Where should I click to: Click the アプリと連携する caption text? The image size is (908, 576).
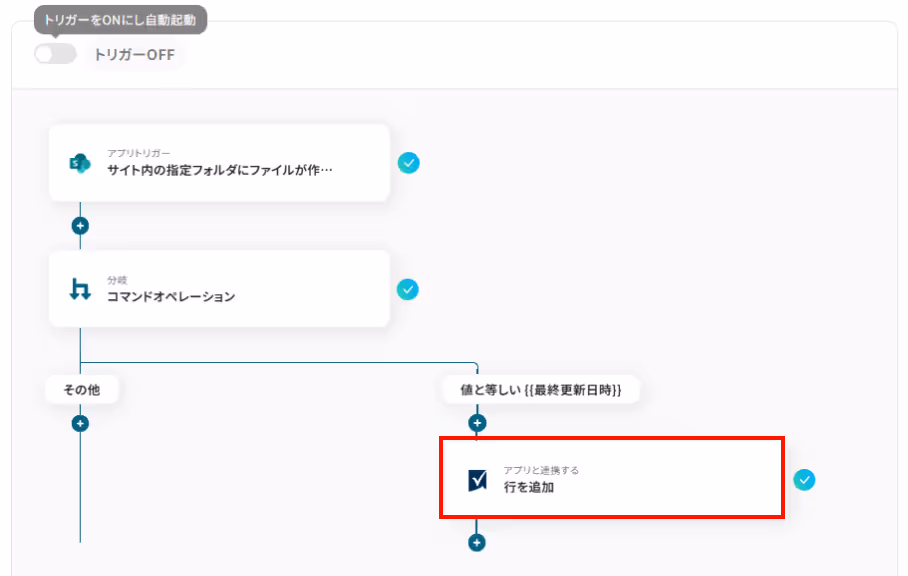[541, 470]
